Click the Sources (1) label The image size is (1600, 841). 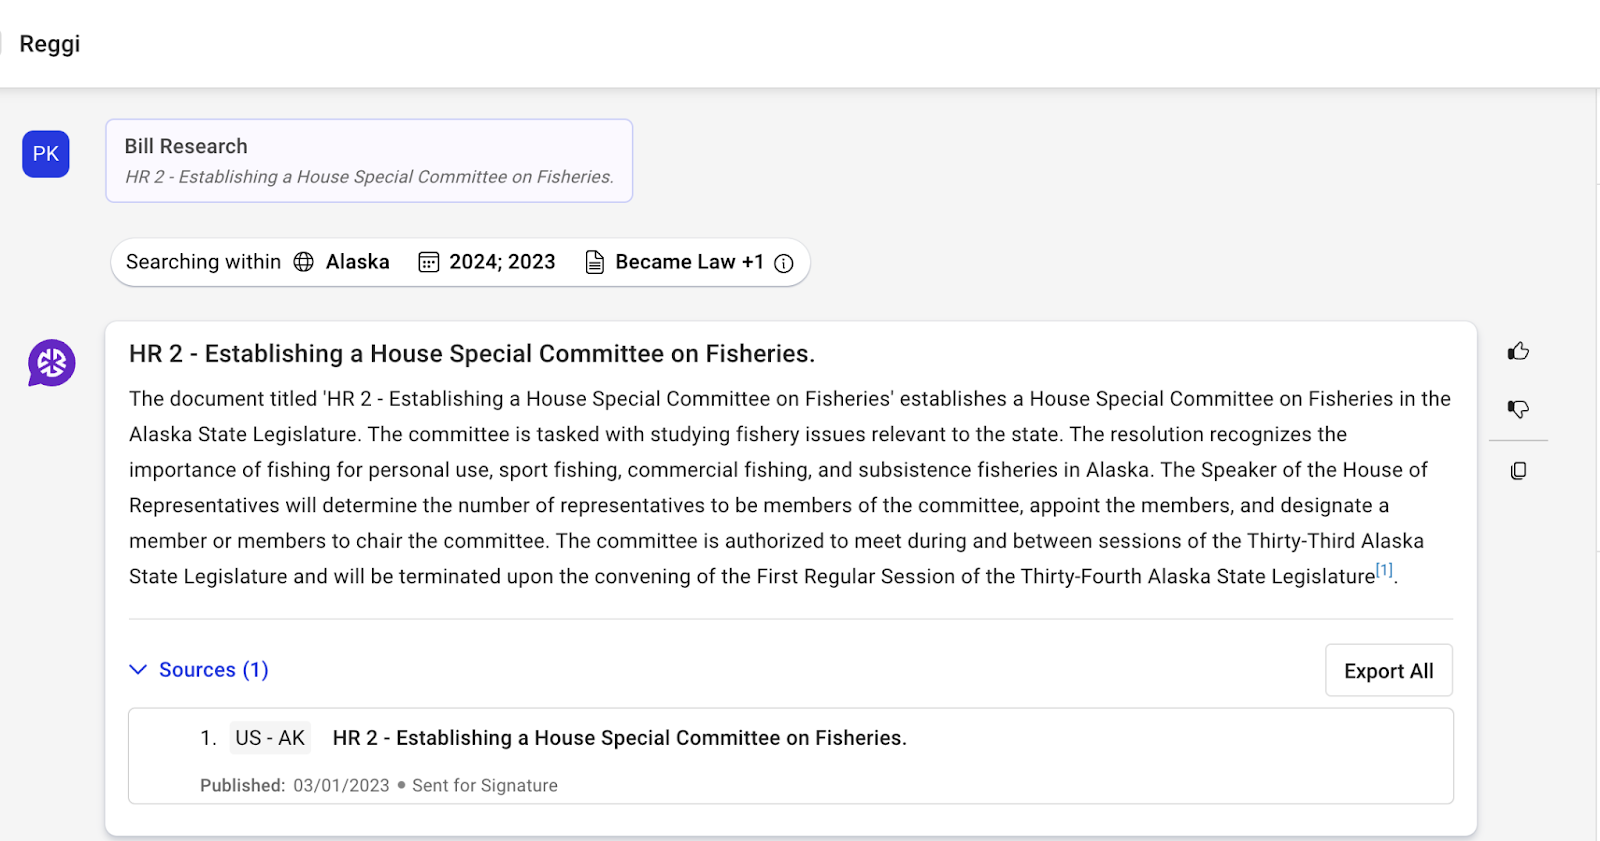pyautogui.click(x=213, y=670)
